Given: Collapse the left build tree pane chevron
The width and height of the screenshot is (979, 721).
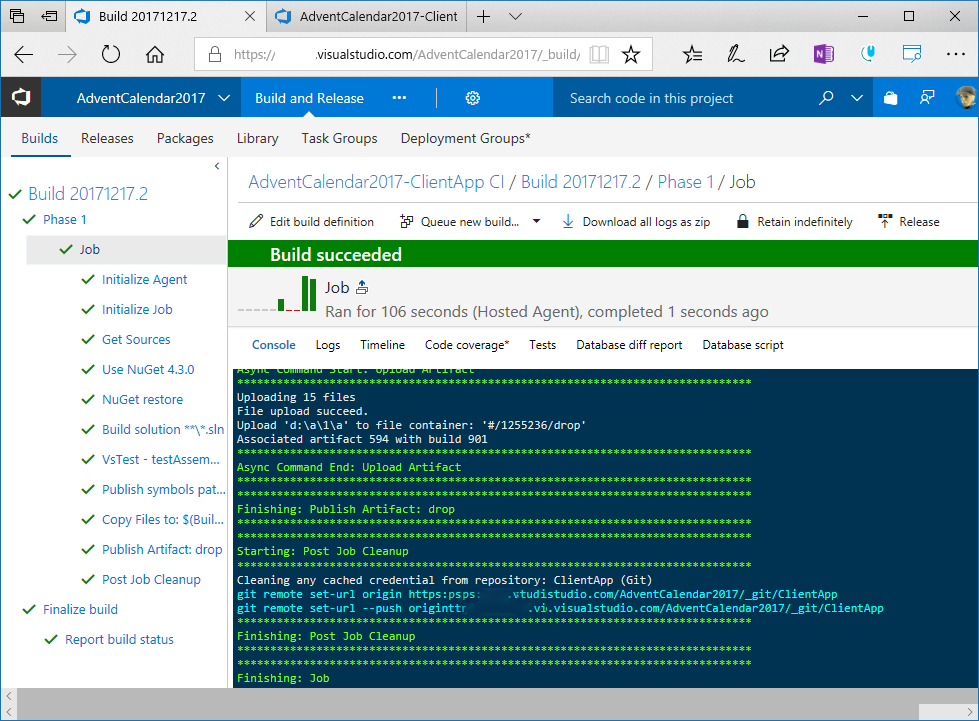Looking at the screenshot, I should click(217, 166).
